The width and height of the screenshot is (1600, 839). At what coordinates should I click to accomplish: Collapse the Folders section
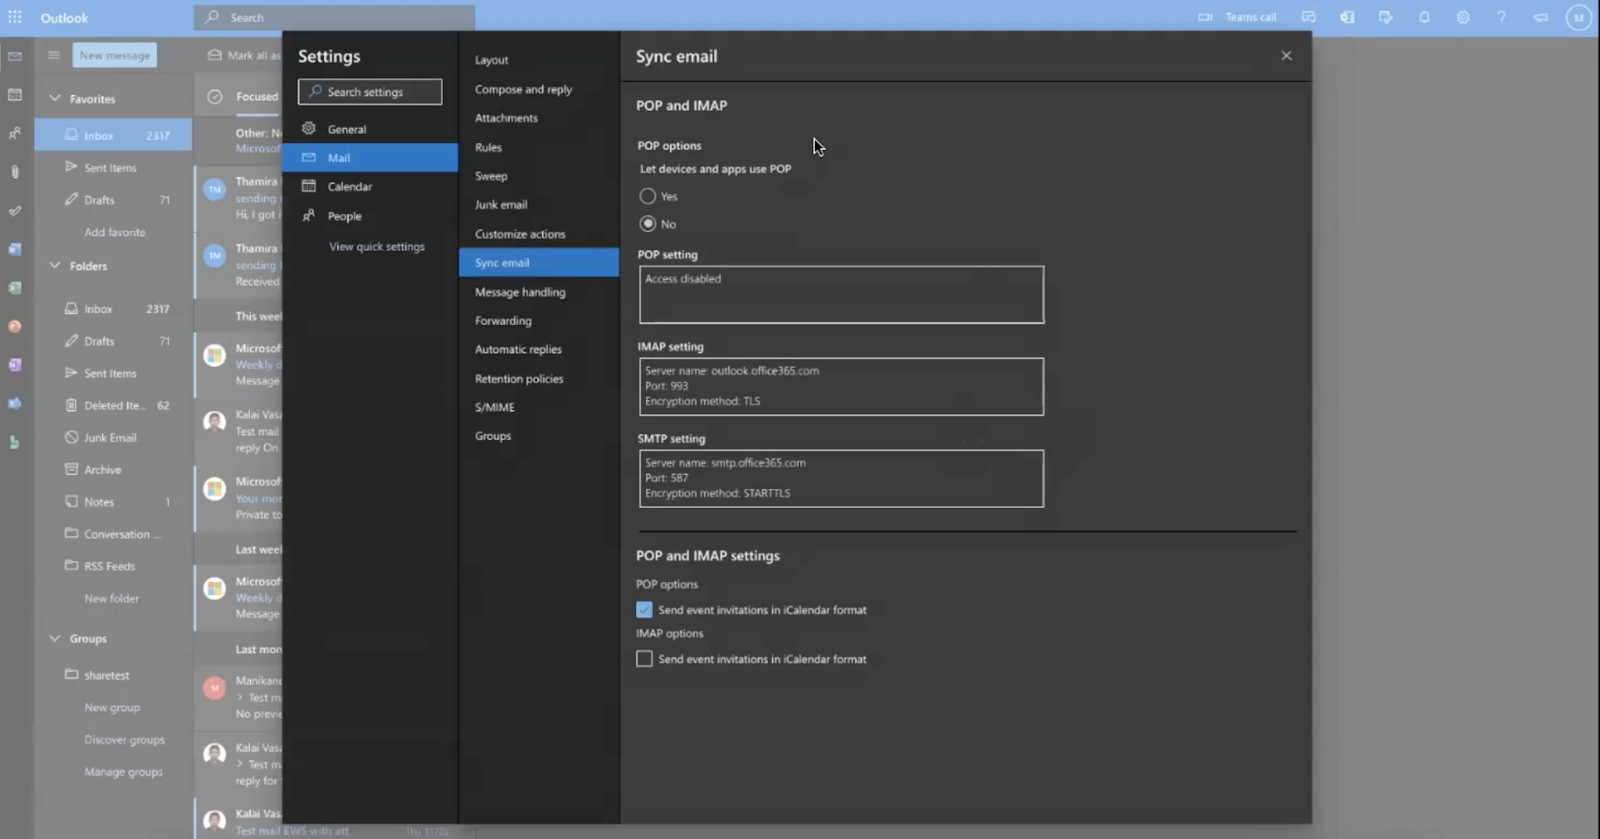click(55, 265)
